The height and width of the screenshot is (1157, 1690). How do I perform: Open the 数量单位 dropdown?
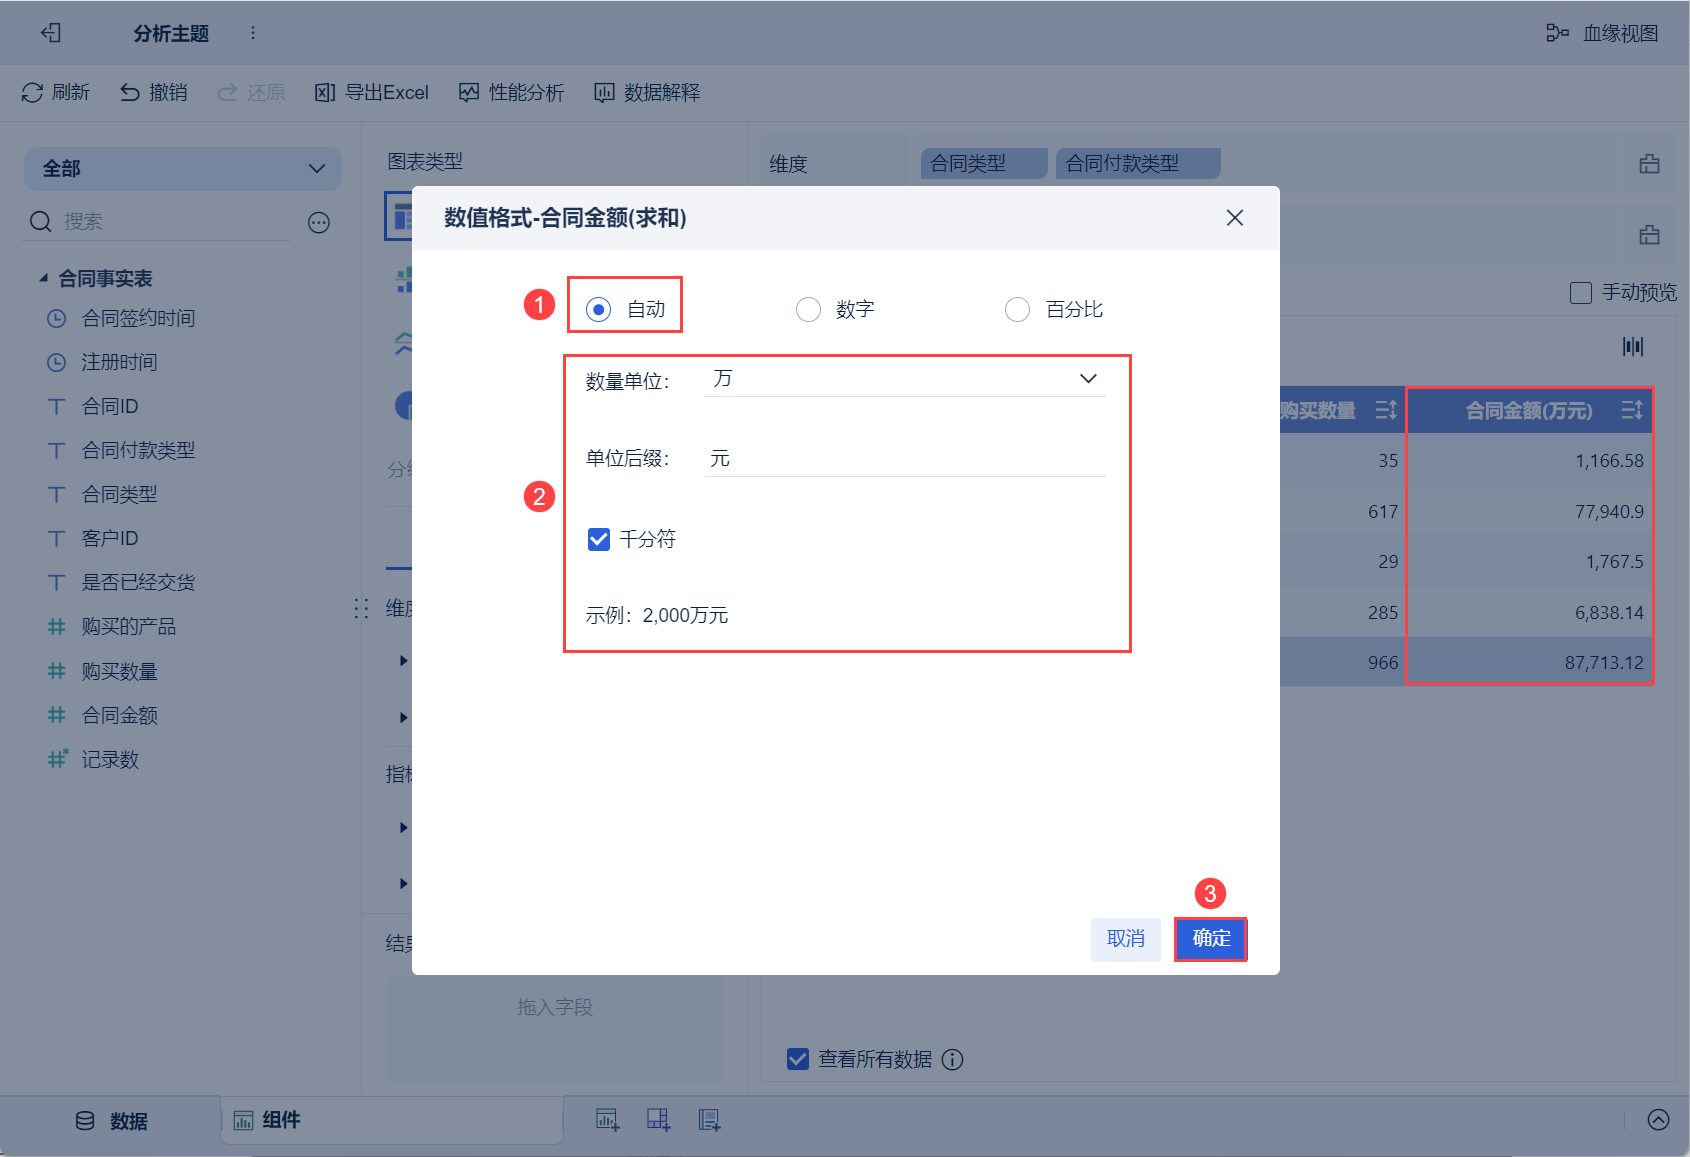coord(905,379)
